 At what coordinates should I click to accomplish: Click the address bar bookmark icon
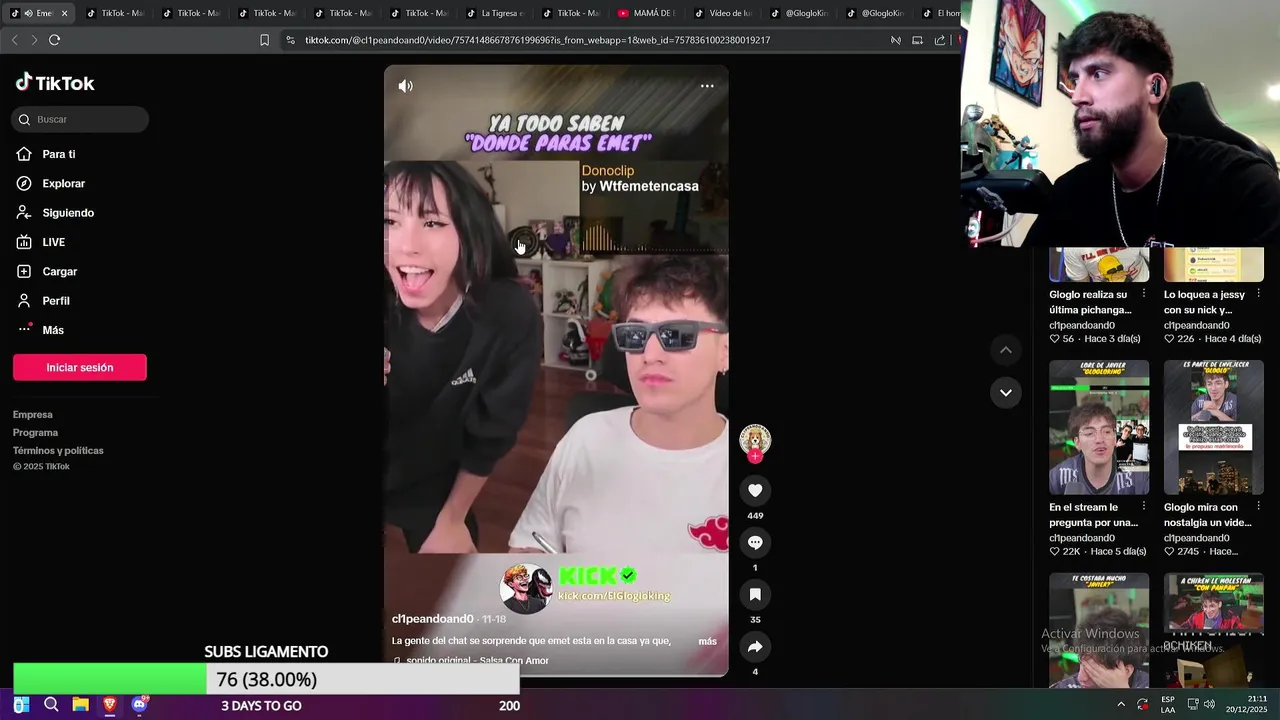pyautogui.click(x=264, y=40)
